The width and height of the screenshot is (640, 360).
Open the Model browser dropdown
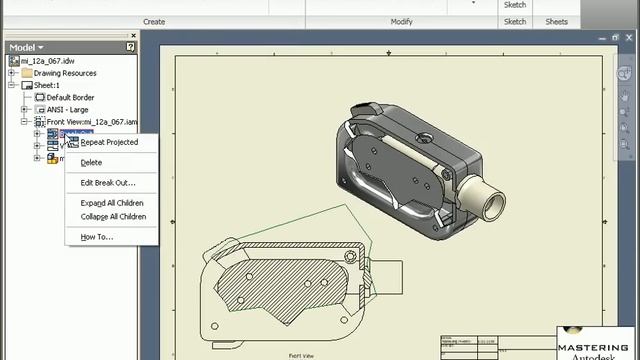pyautogui.click(x=26, y=47)
